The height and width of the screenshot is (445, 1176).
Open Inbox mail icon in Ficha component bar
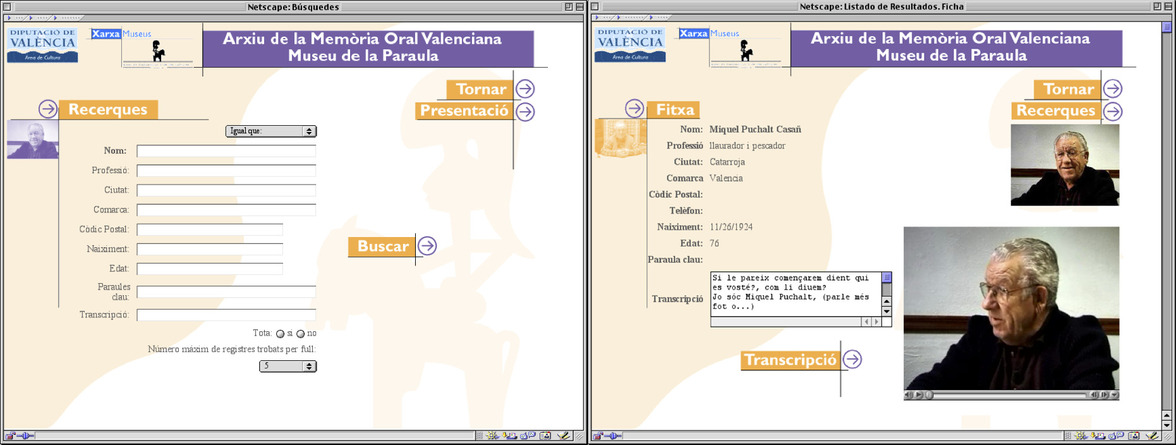(x=1098, y=435)
